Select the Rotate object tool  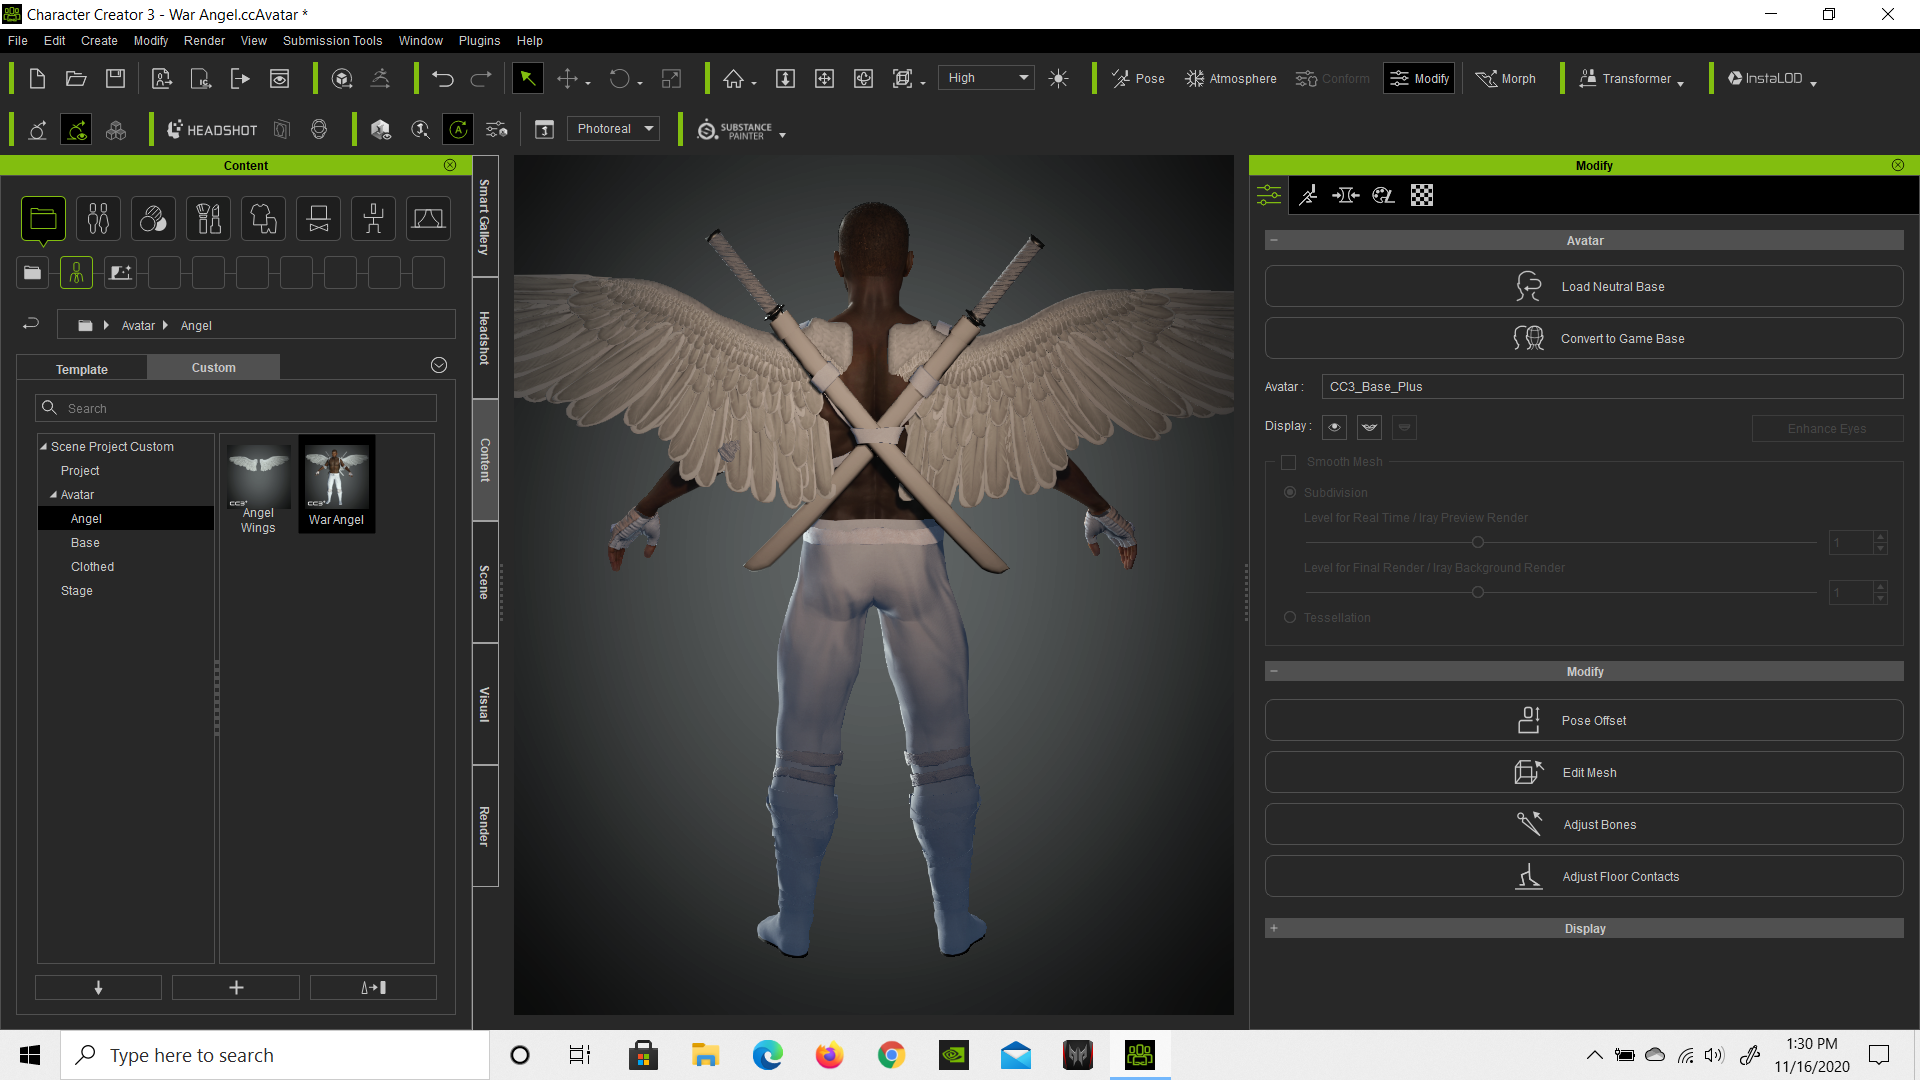[620, 79]
